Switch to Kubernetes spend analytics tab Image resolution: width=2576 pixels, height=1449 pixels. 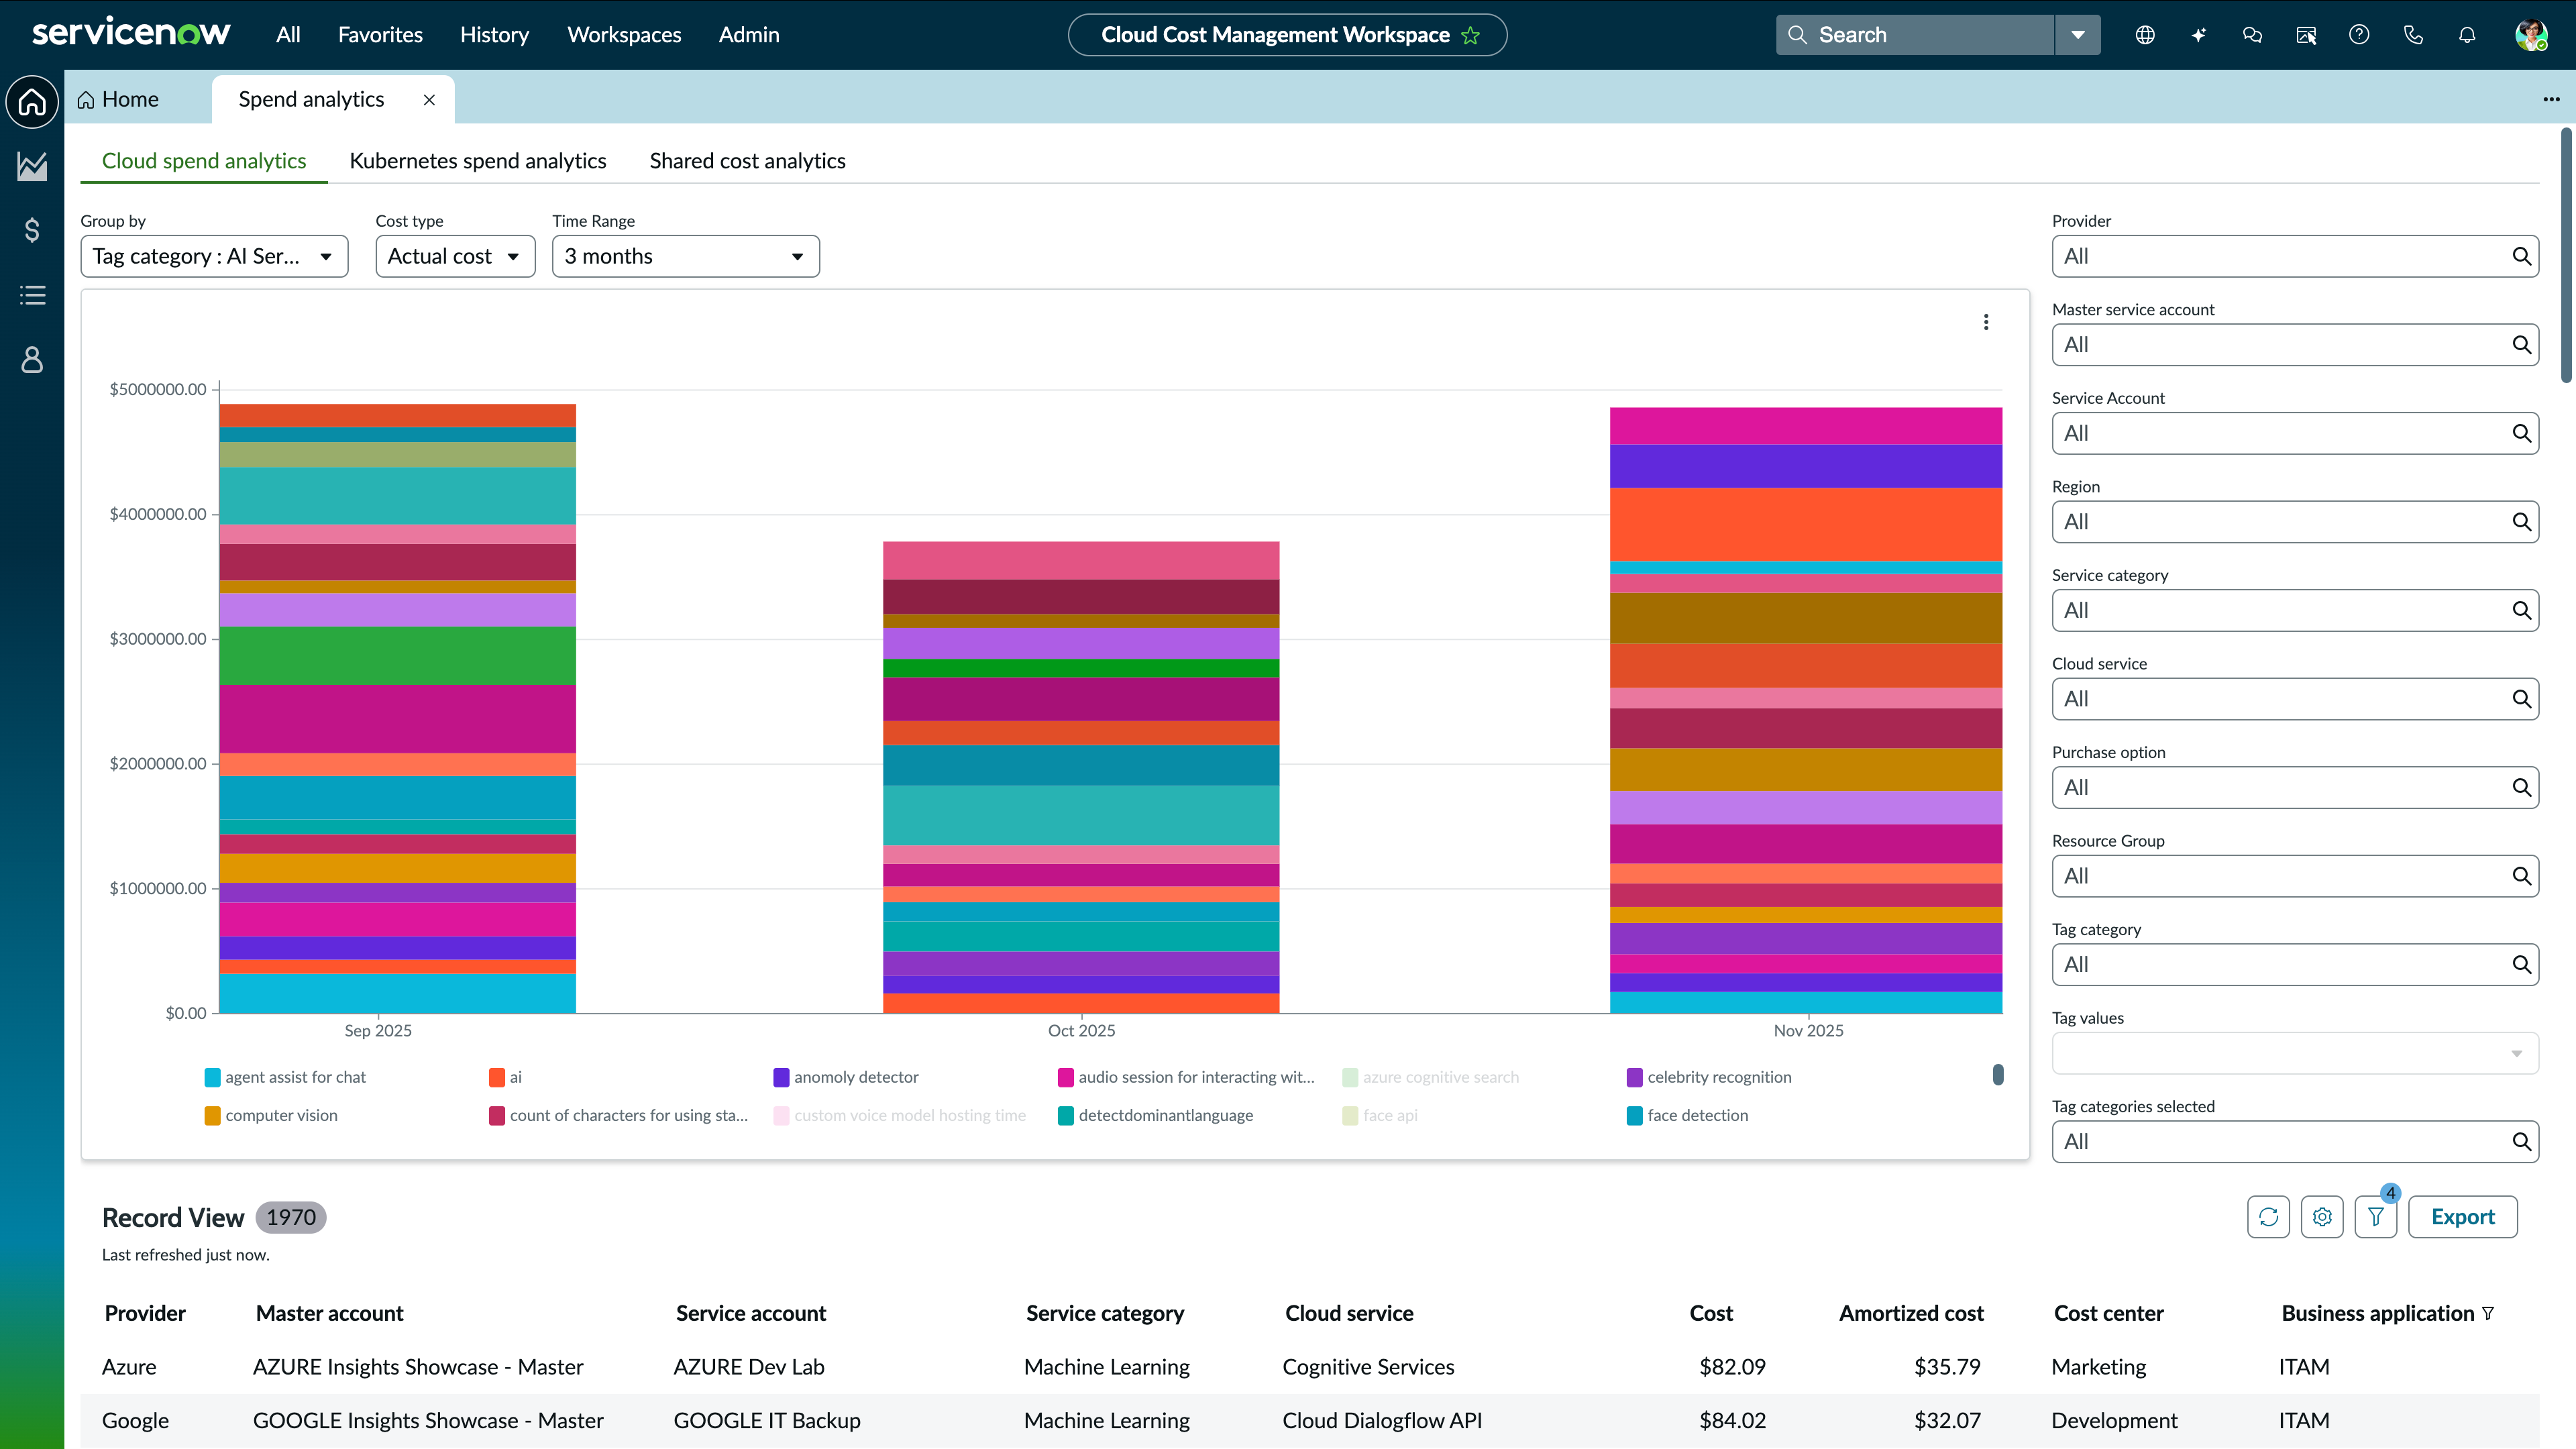point(478,161)
